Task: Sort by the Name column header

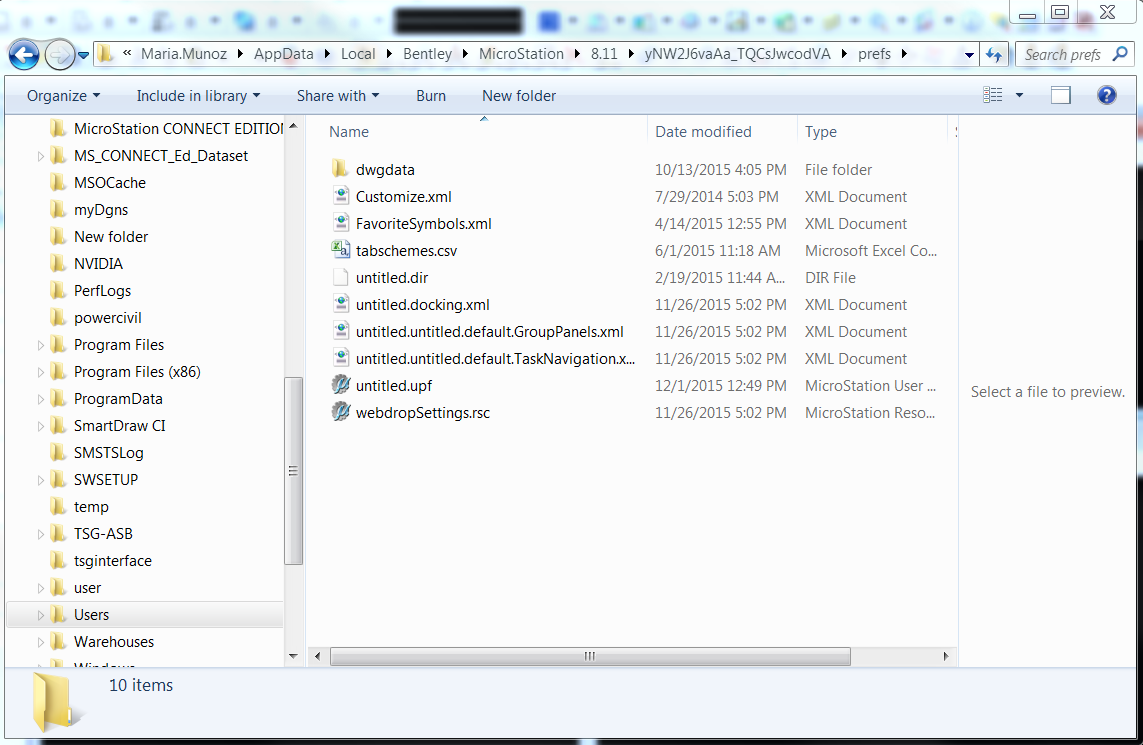Action: click(x=348, y=132)
